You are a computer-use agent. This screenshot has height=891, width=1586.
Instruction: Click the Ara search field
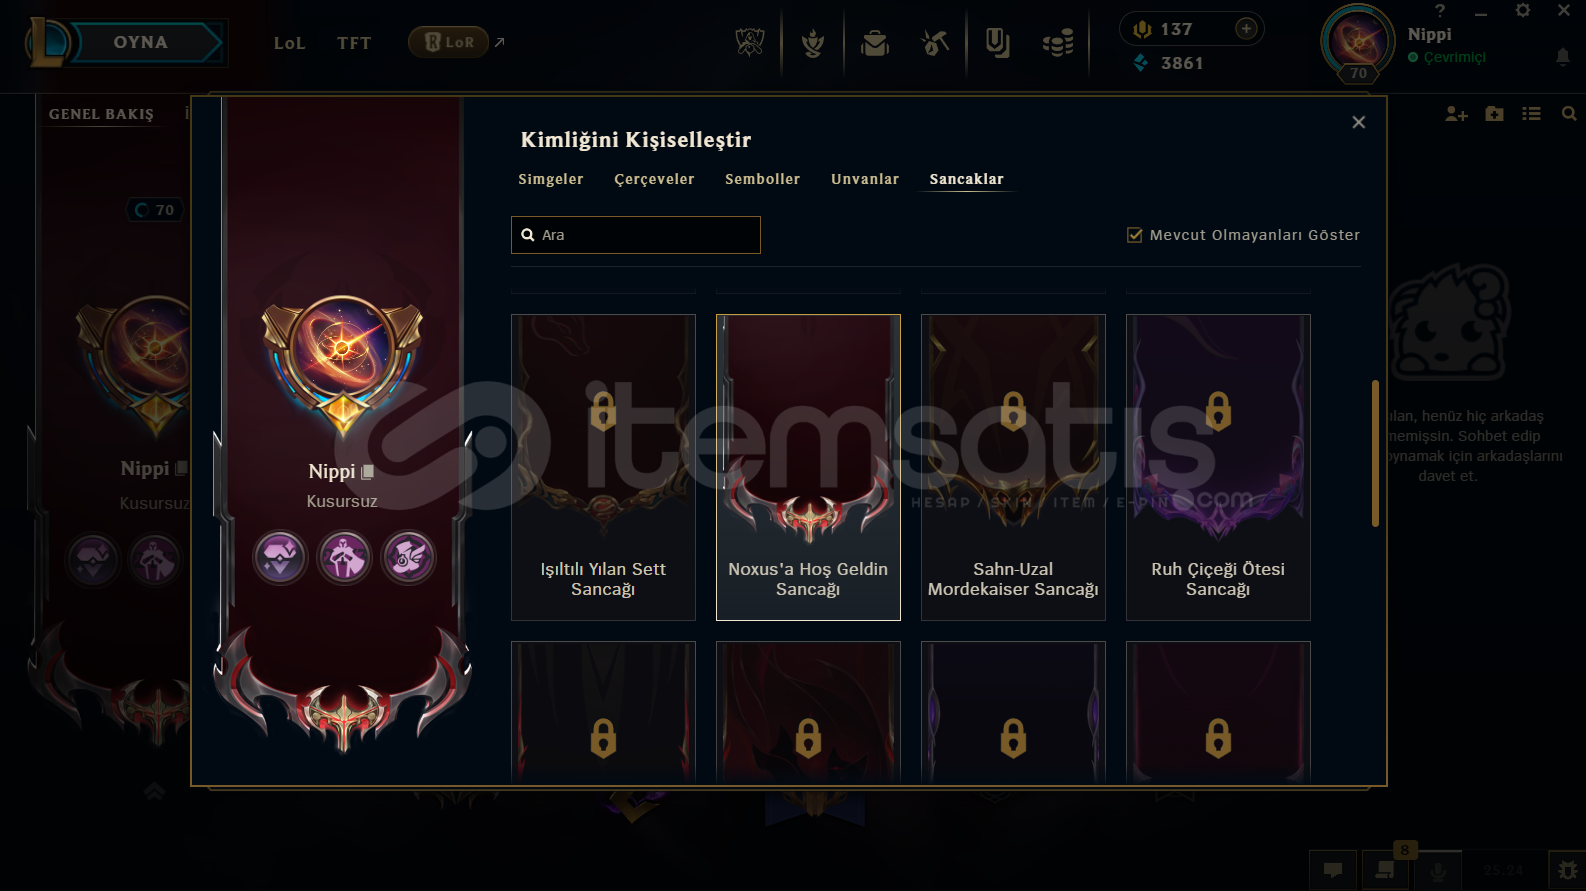pyautogui.click(x=636, y=235)
